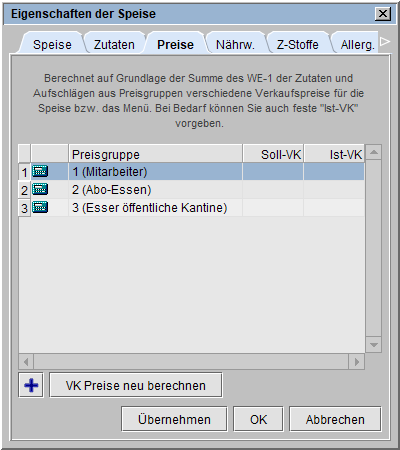Click calculator icon in Abo-Essen row
This screenshot has width=400, height=450.
[40, 189]
